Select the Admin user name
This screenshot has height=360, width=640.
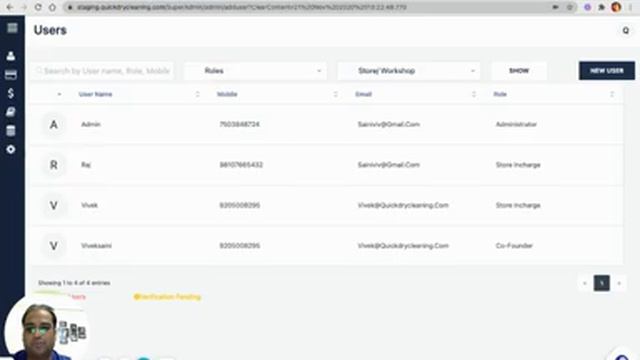tap(91, 124)
